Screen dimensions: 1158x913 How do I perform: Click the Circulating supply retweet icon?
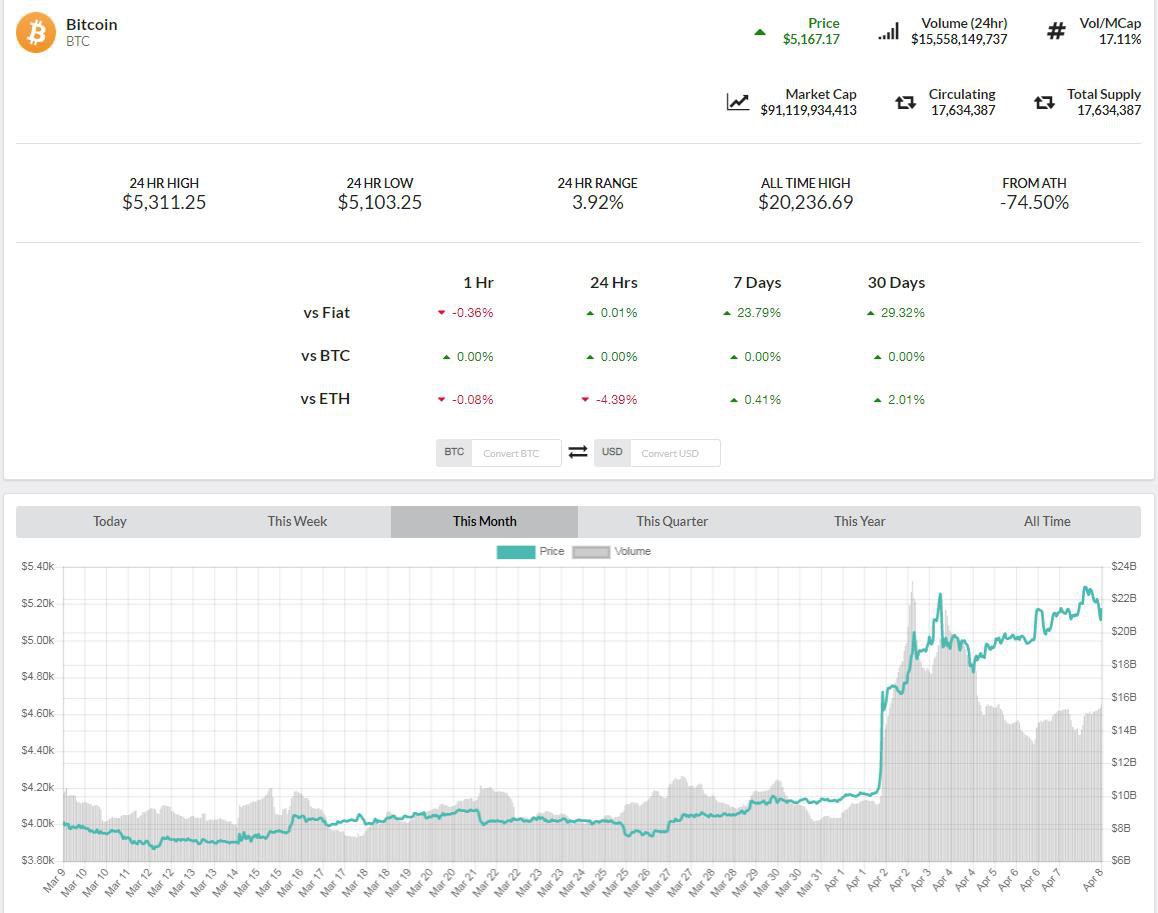coord(905,103)
